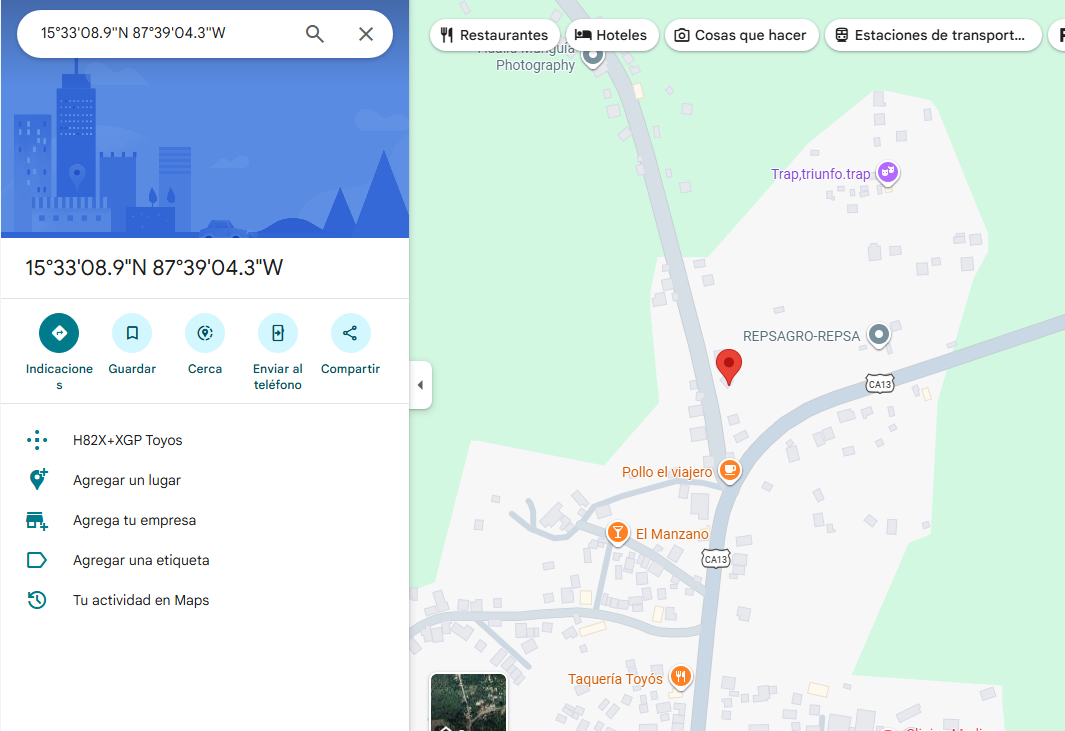The width and height of the screenshot is (1065, 731).
Task: Select the Hoteles filter chip
Action: coord(611,35)
